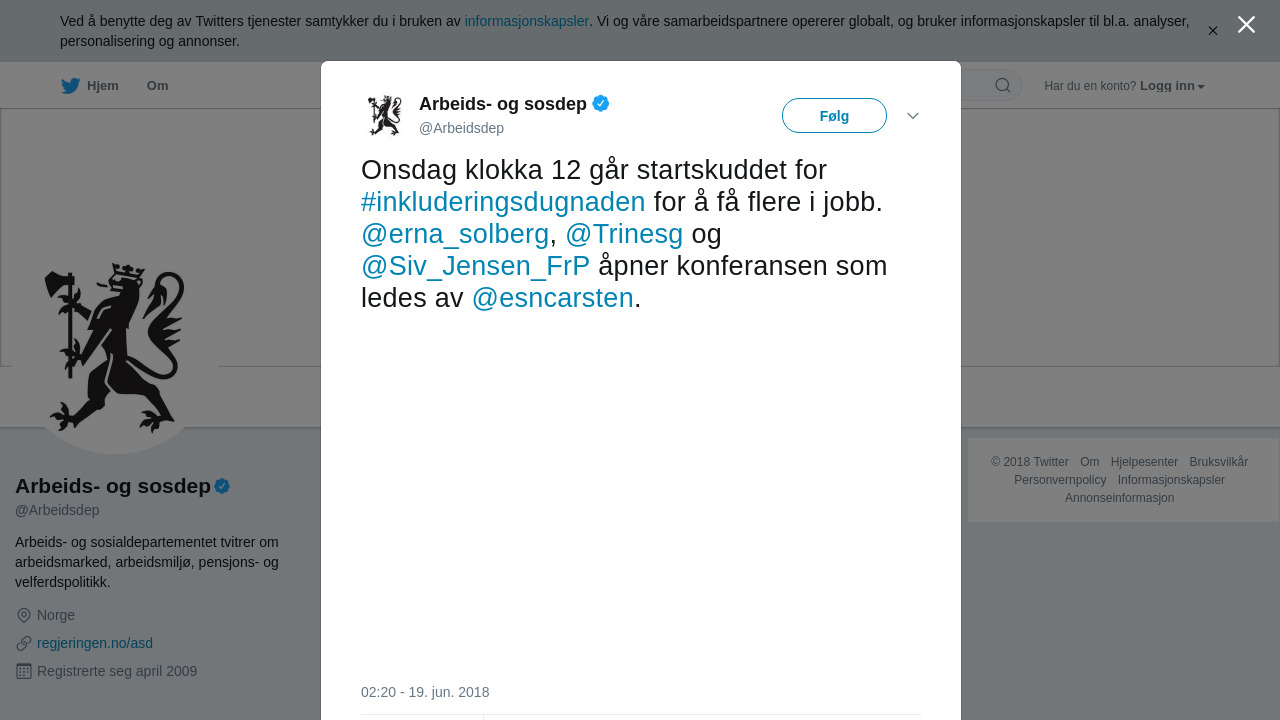The height and width of the screenshot is (720, 1280).
Task: Dismiss the cookie notice with the small X
Action: [1213, 31]
